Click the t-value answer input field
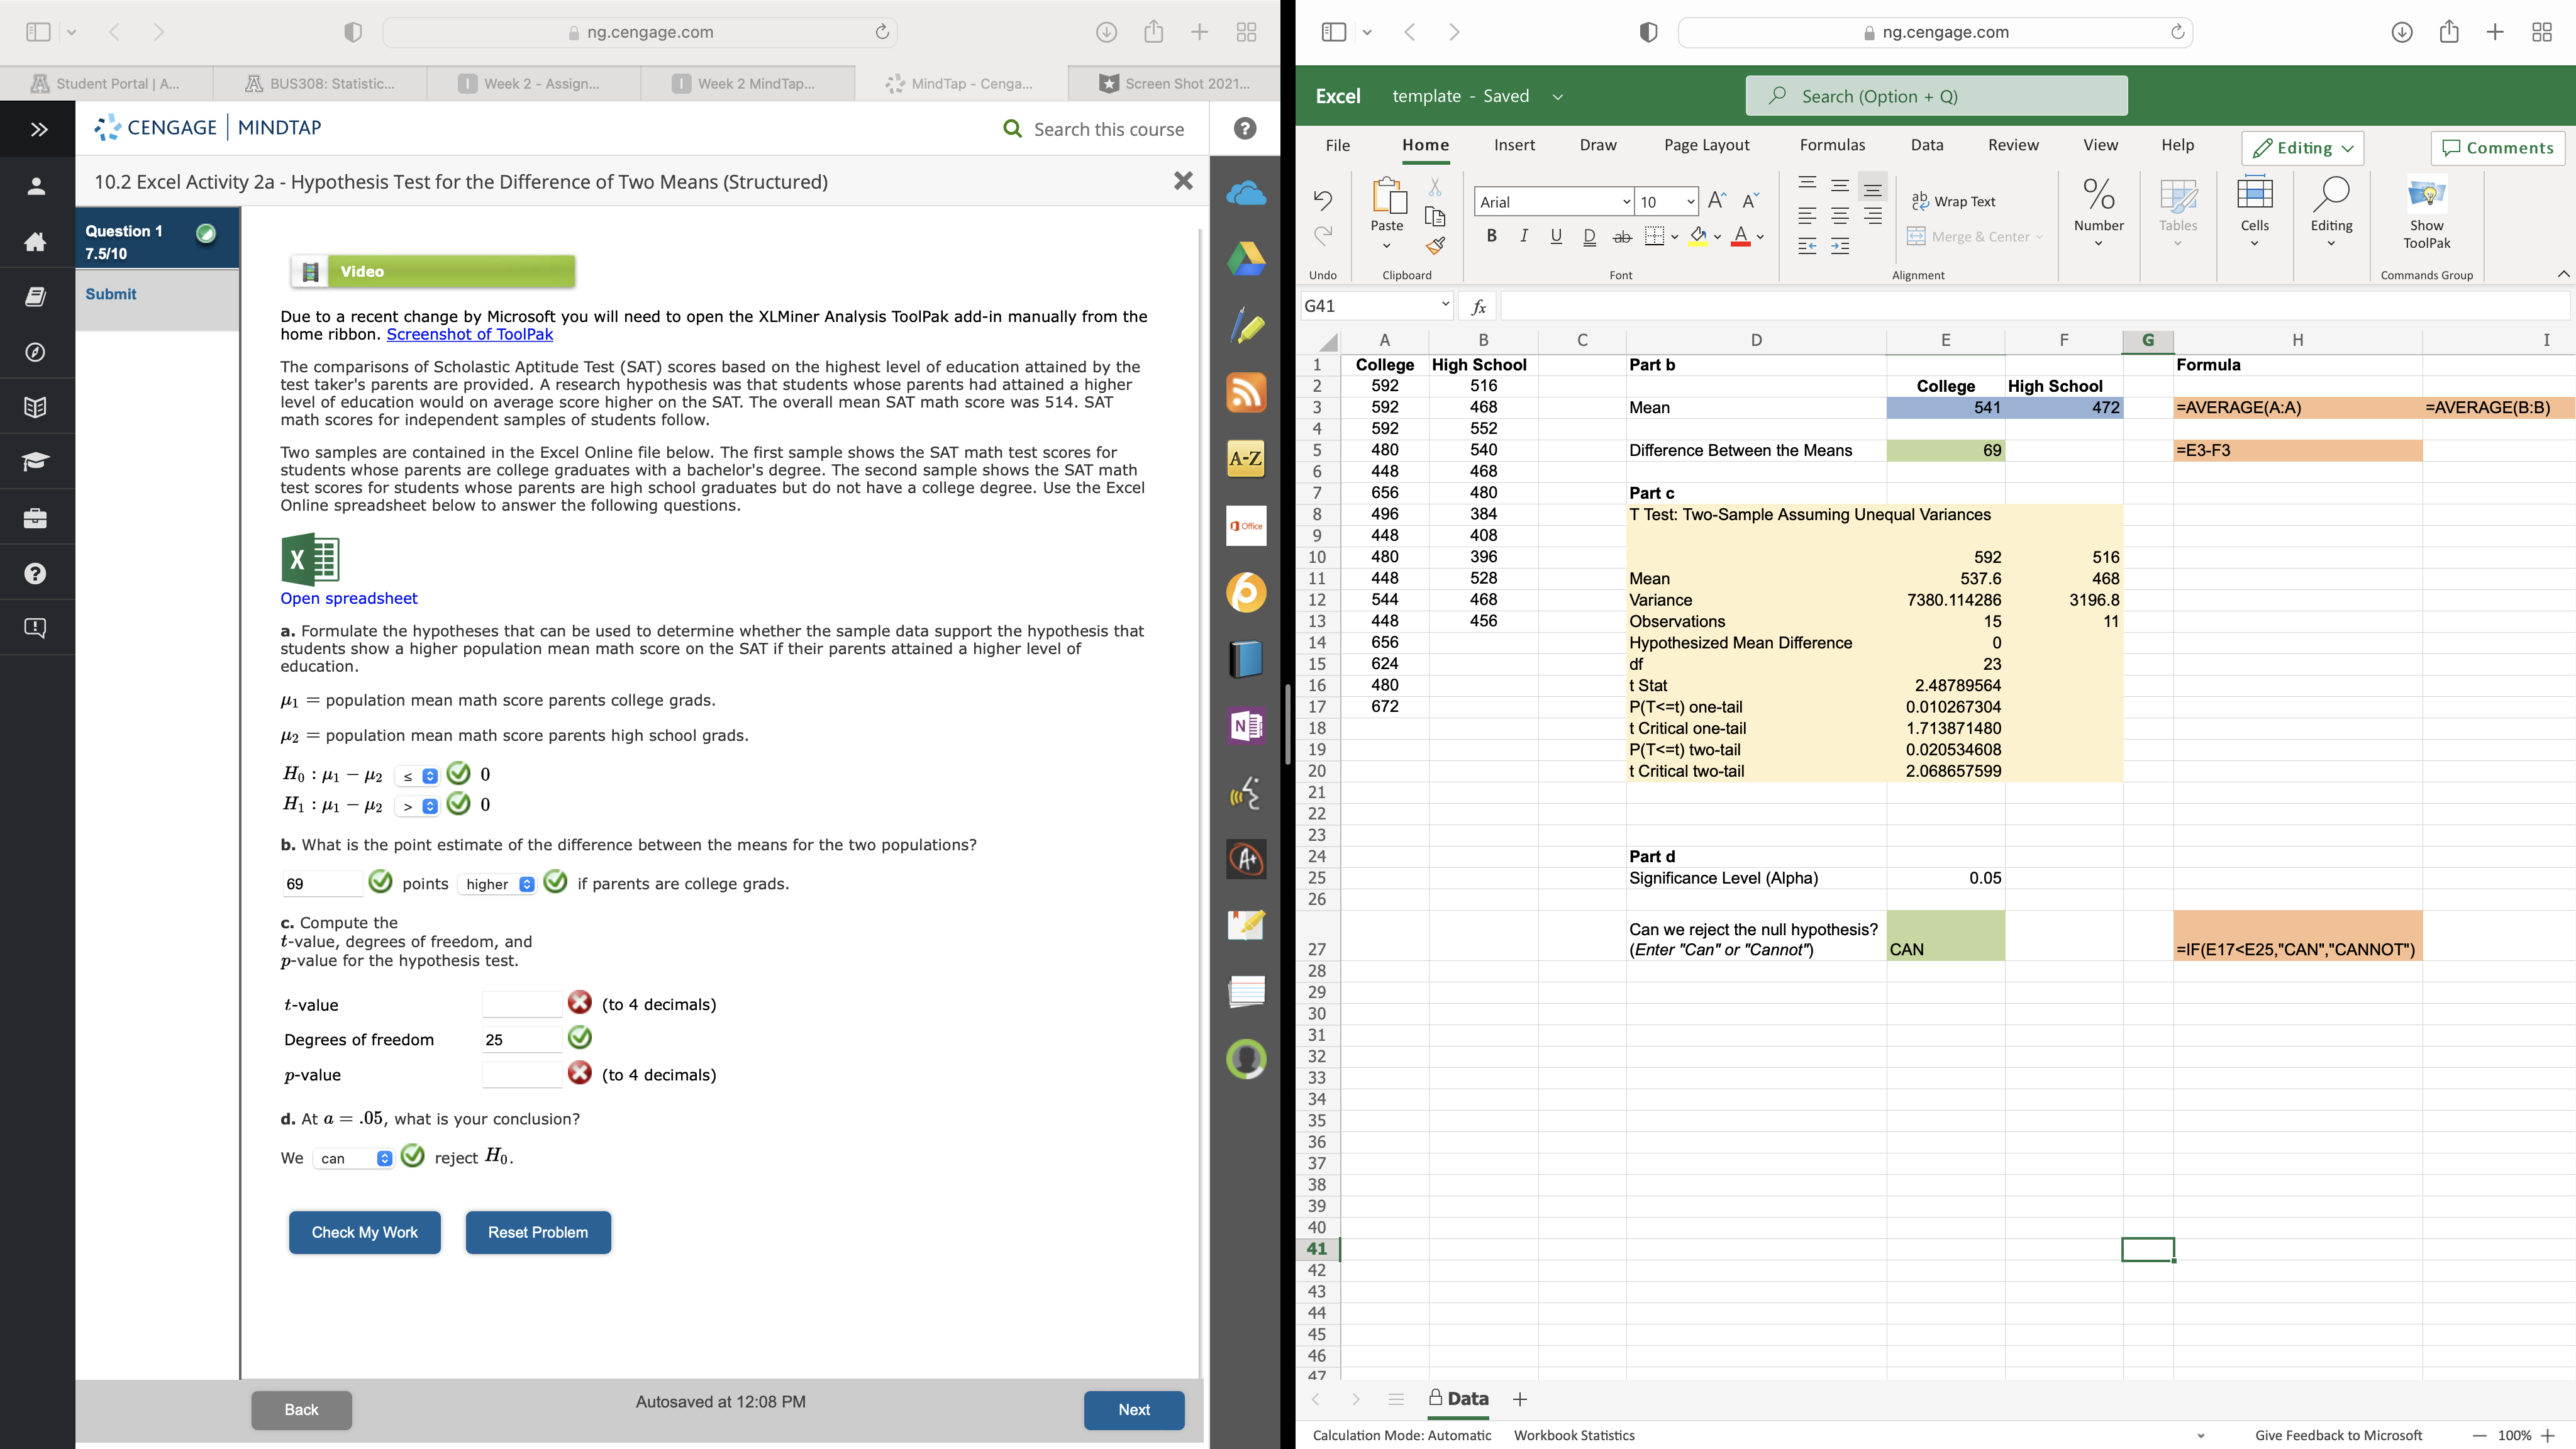 tap(521, 1004)
